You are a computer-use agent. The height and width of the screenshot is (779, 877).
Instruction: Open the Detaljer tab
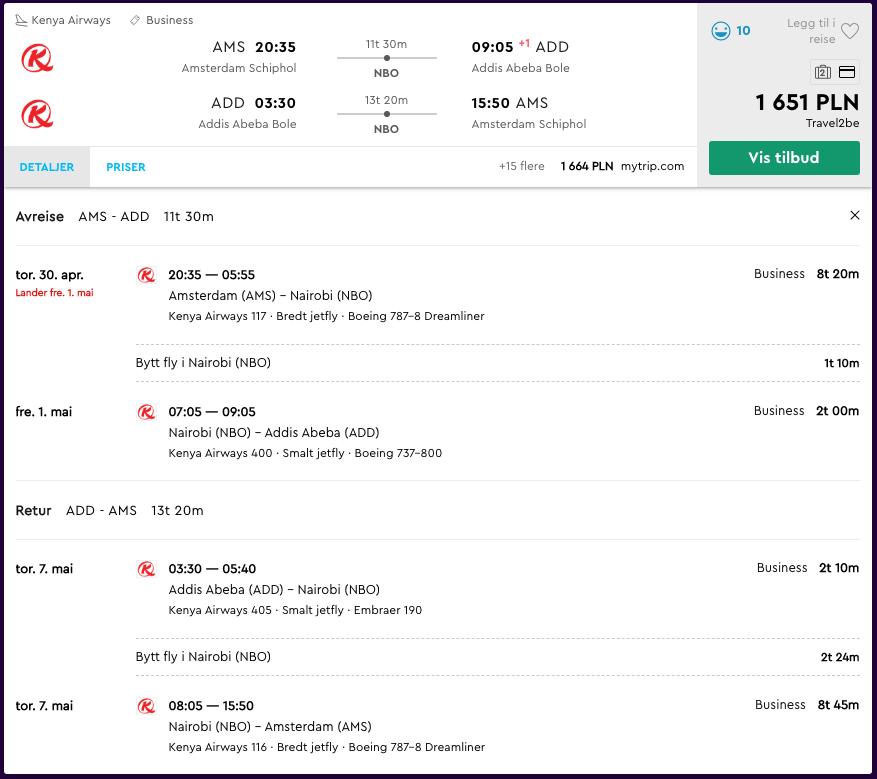[47, 167]
